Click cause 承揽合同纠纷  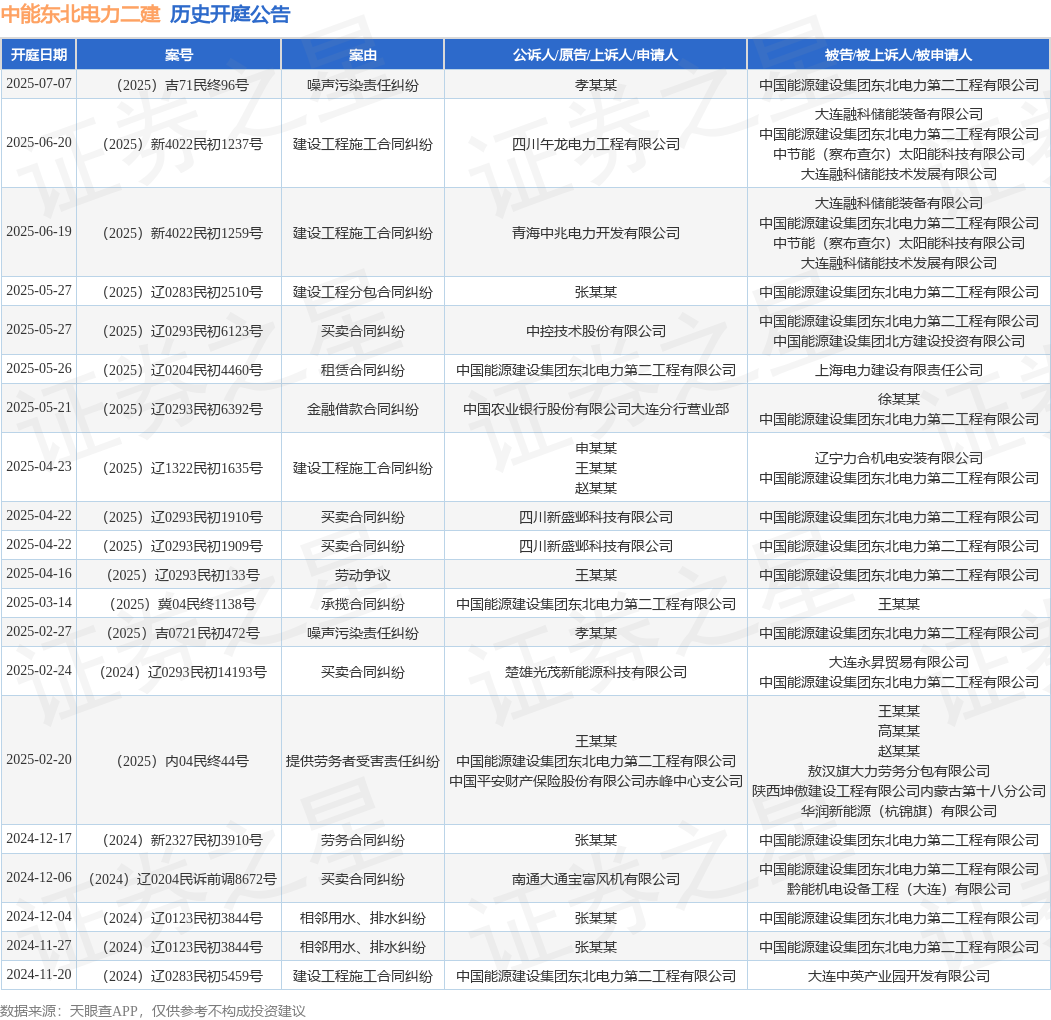363,604
